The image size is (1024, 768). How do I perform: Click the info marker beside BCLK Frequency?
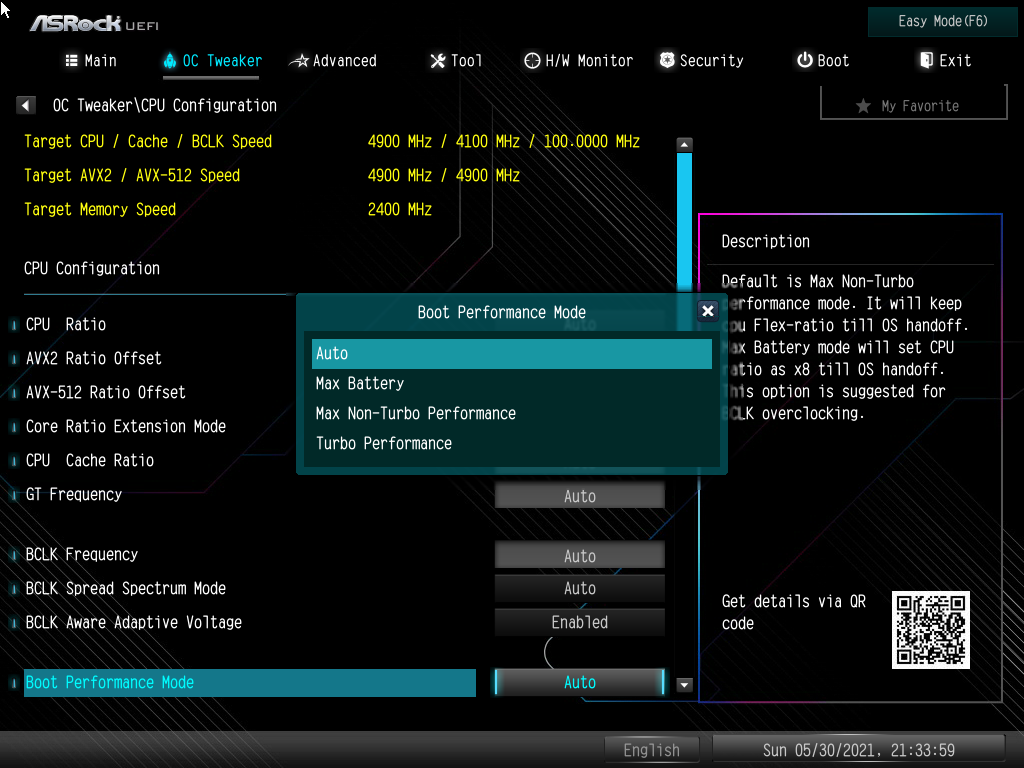[14, 555]
